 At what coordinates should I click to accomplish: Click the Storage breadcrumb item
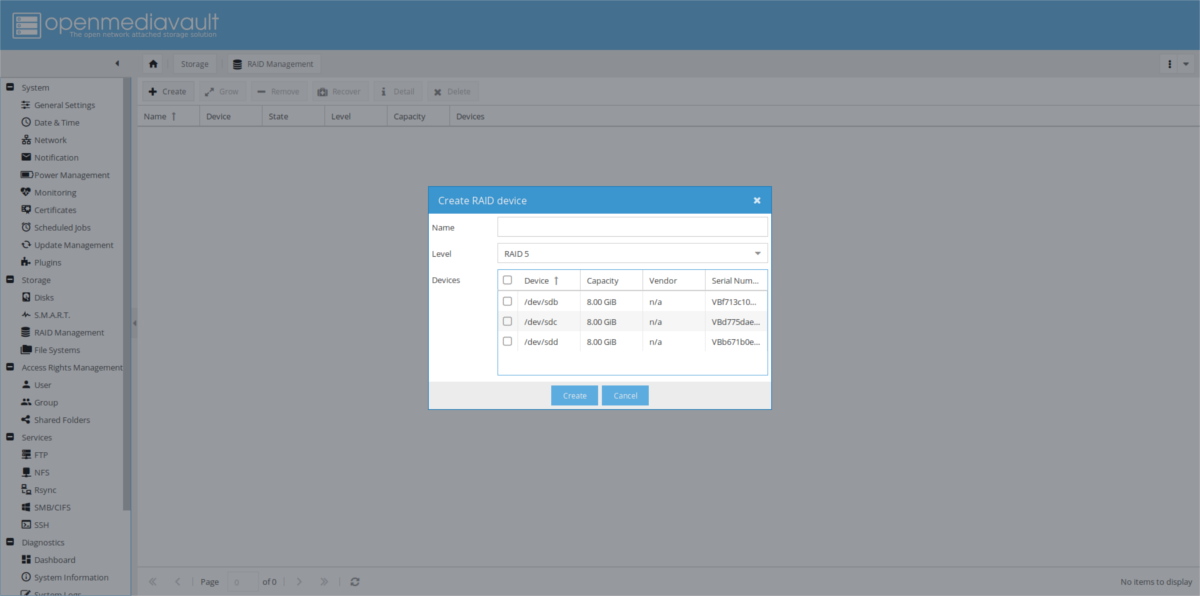[195, 64]
